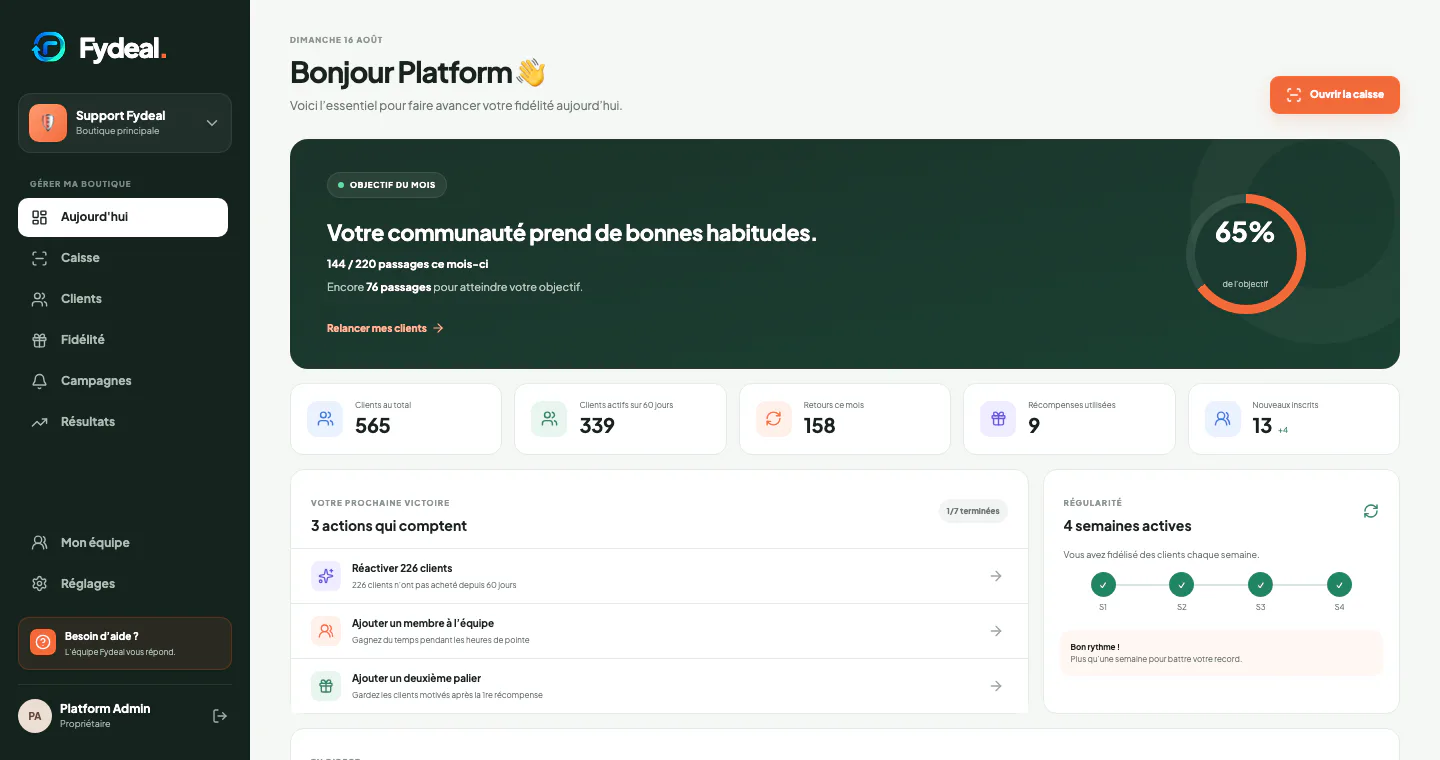Click the 4 semaines actives heading
Image resolution: width=1440 pixels, height=760 pixels.
1128,526
